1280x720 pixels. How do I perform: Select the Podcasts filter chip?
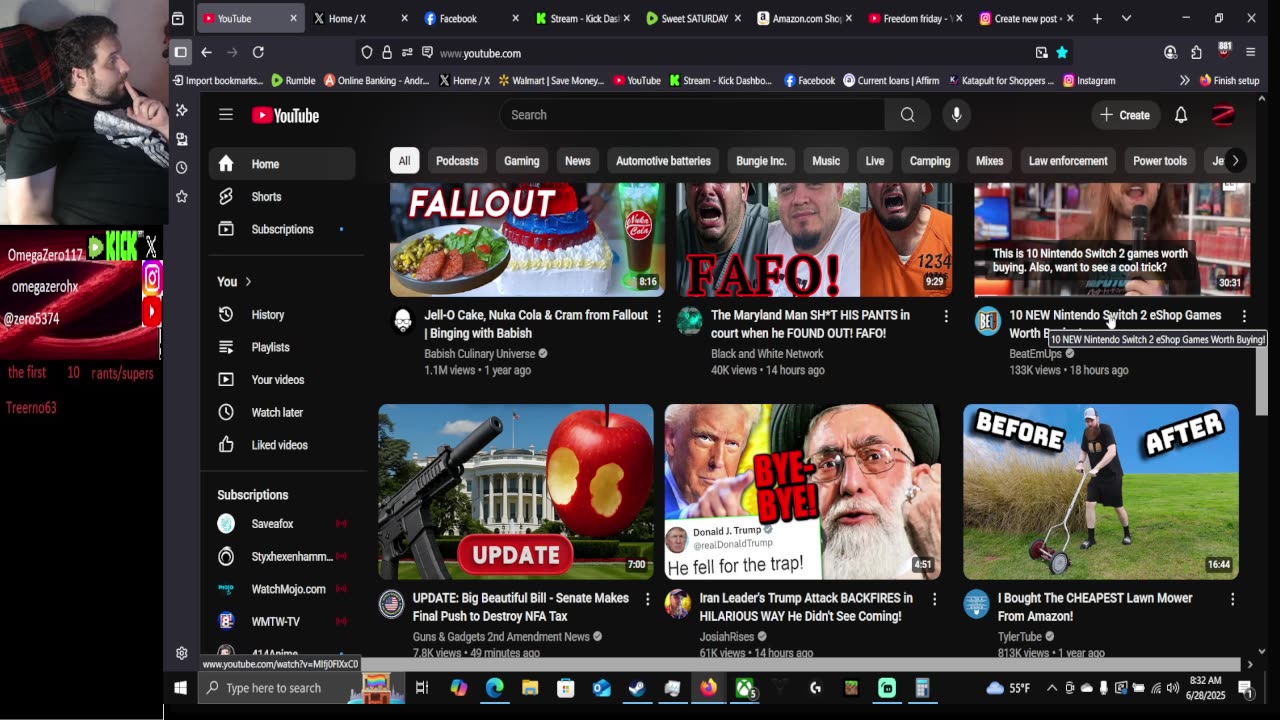point(457,161)
